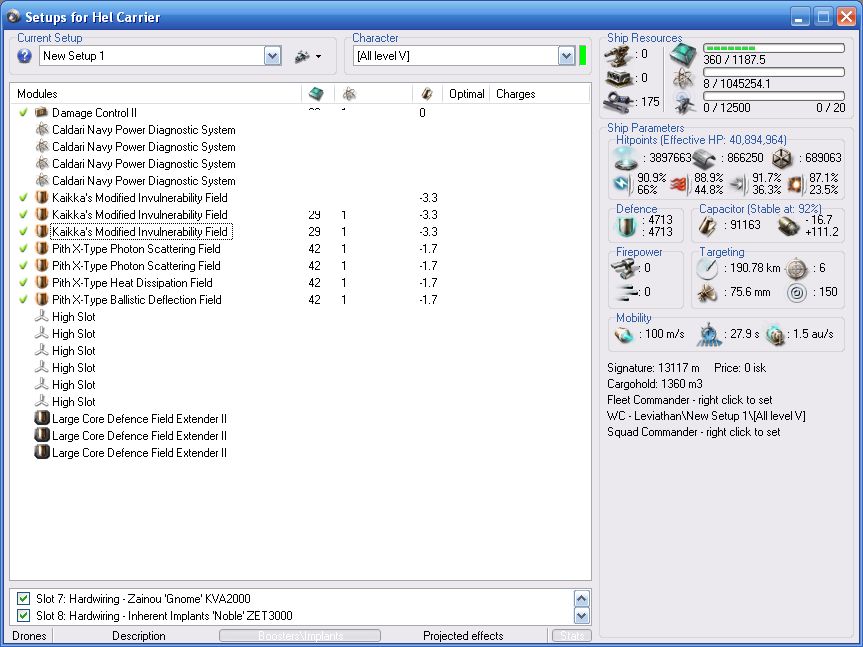Click the Signature: 13117 m text

pyautogui.click(x=653, y=368)
